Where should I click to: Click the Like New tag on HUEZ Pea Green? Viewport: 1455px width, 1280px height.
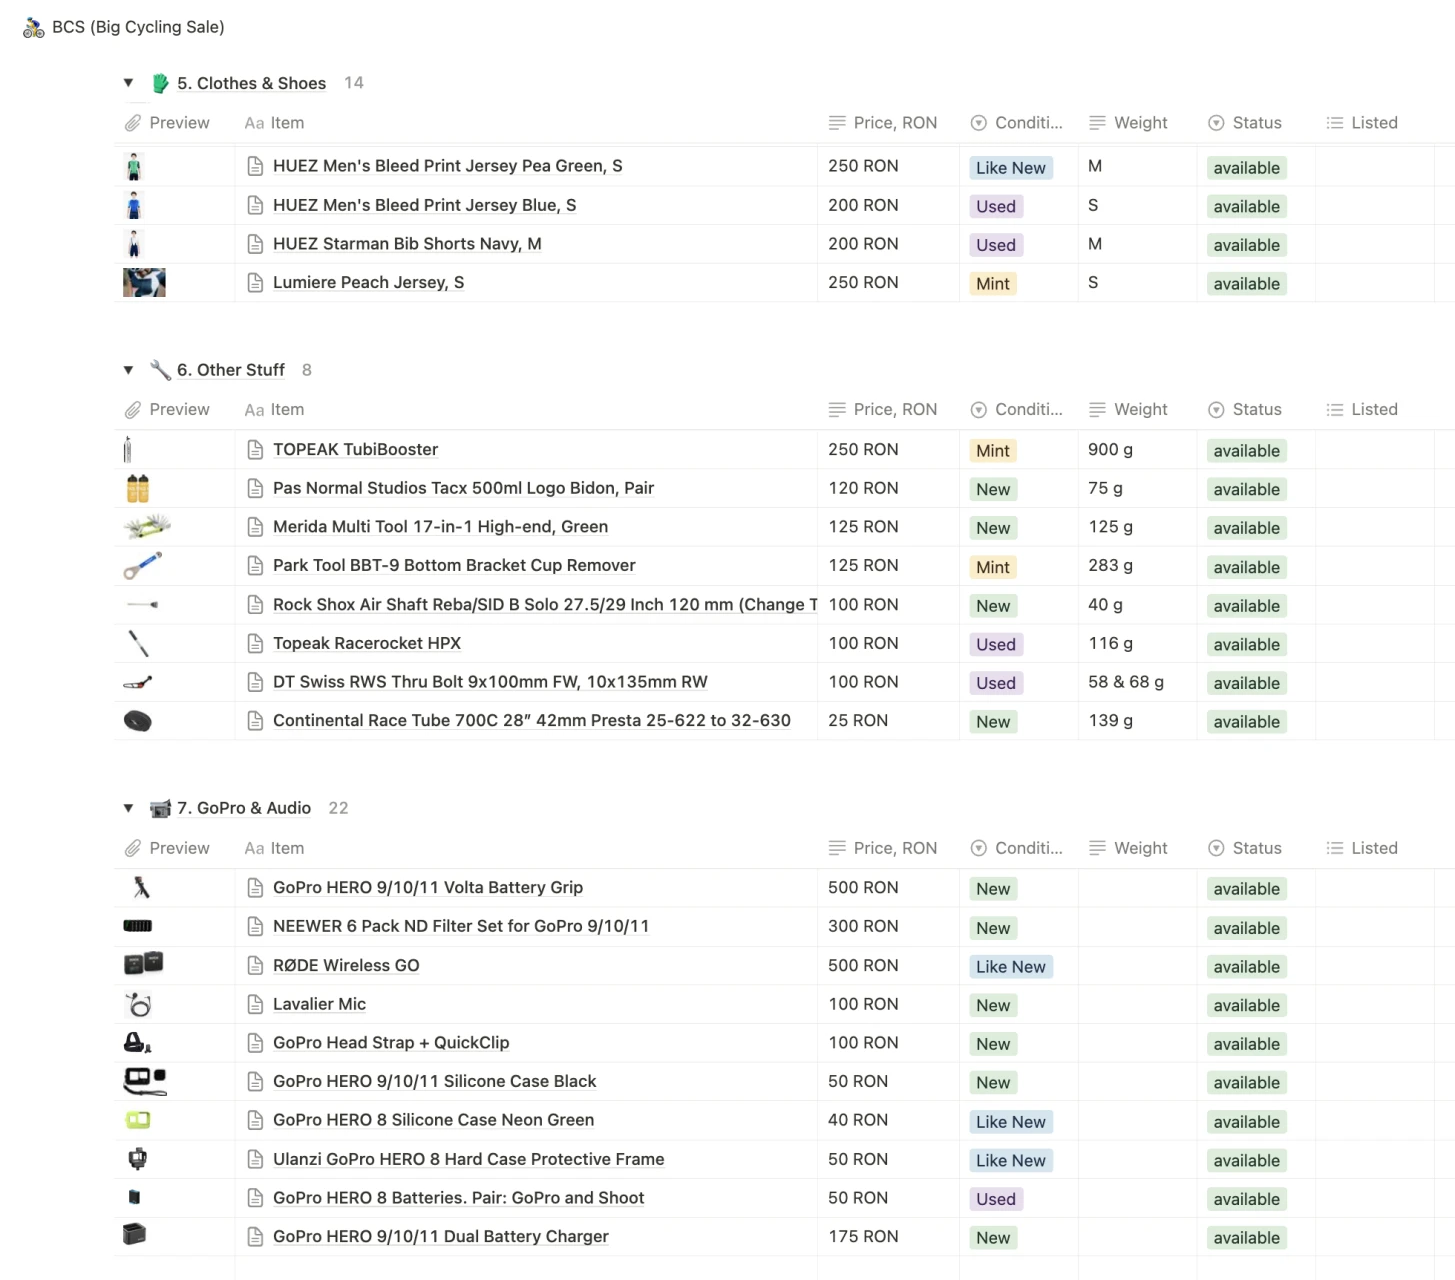click(x=1011, y=168)
